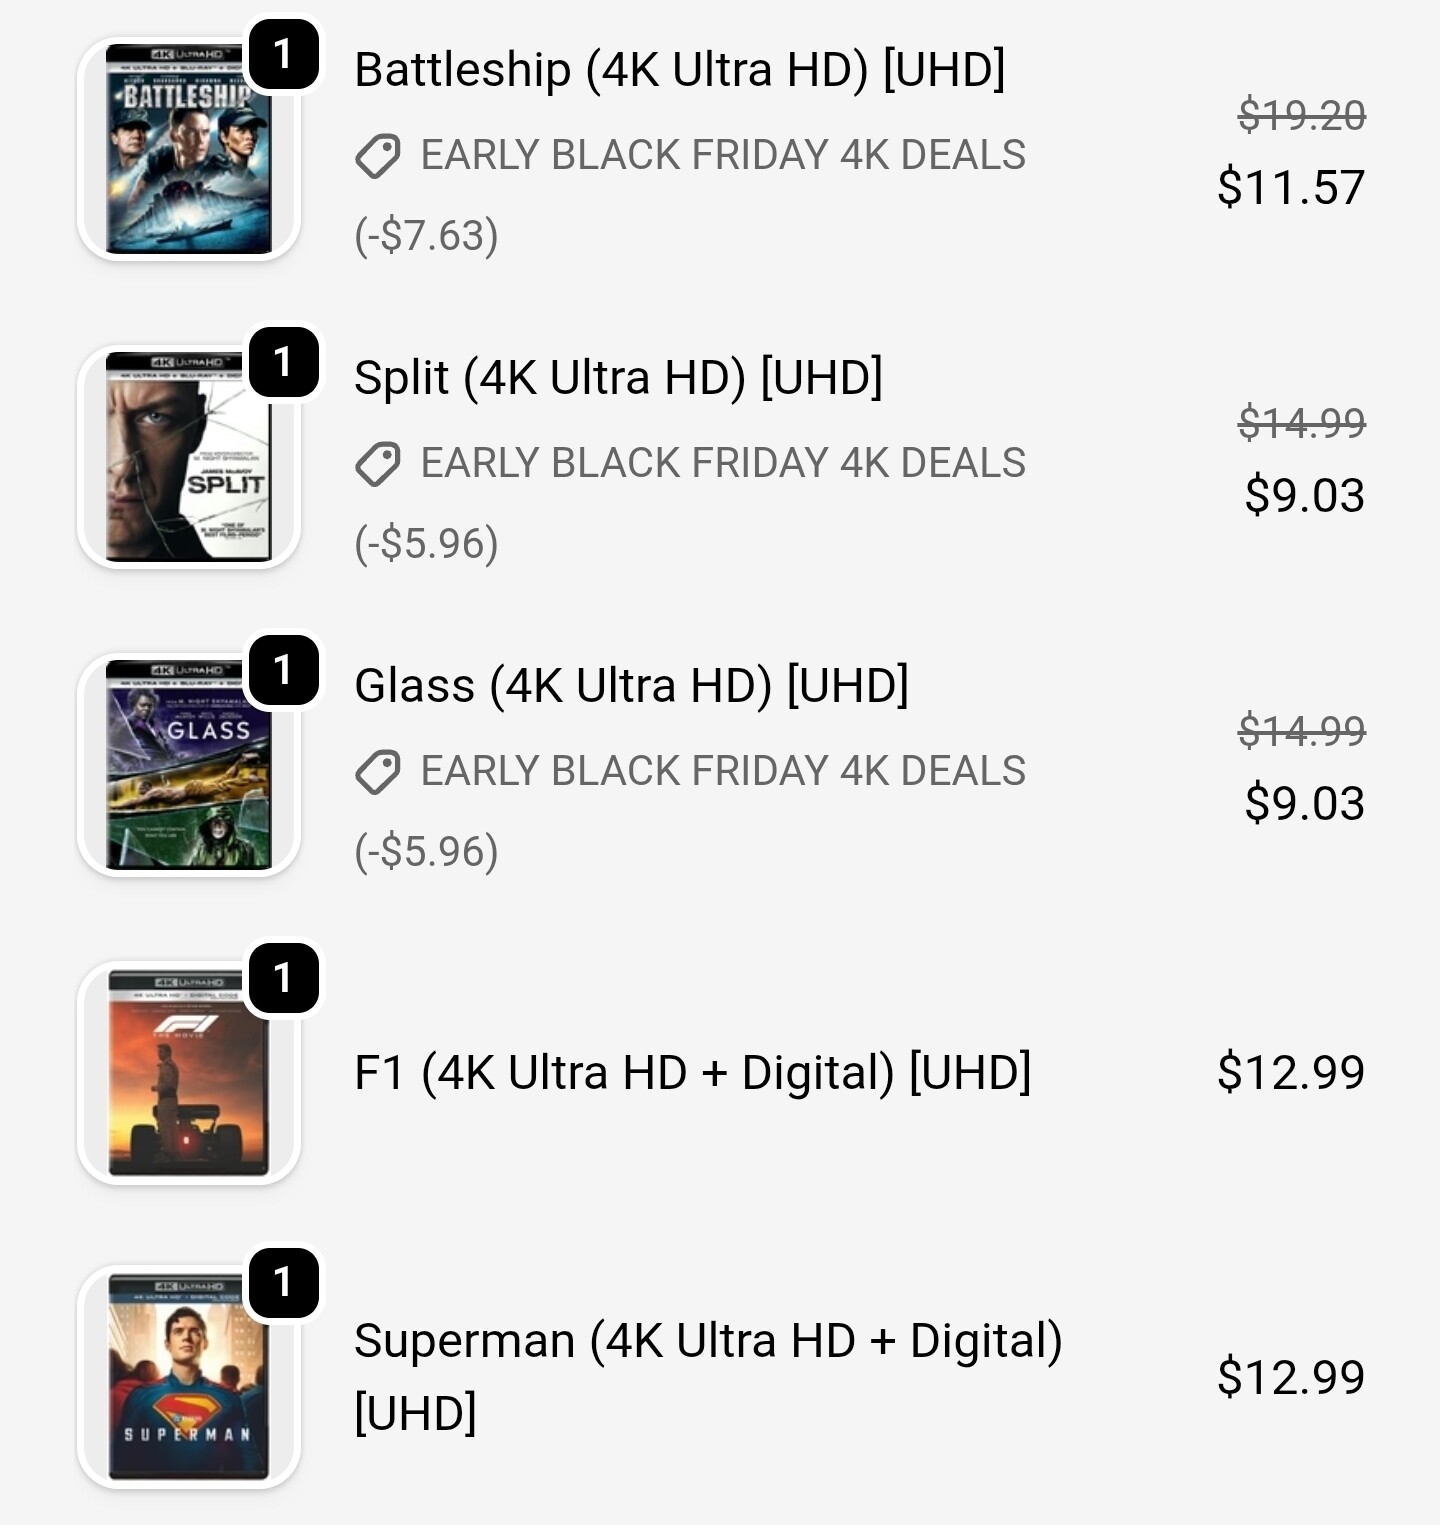This screenshot has width=1440, height=1525.
Task: Open the Superman cover thumbnail
Action: tap(188, 1378)
